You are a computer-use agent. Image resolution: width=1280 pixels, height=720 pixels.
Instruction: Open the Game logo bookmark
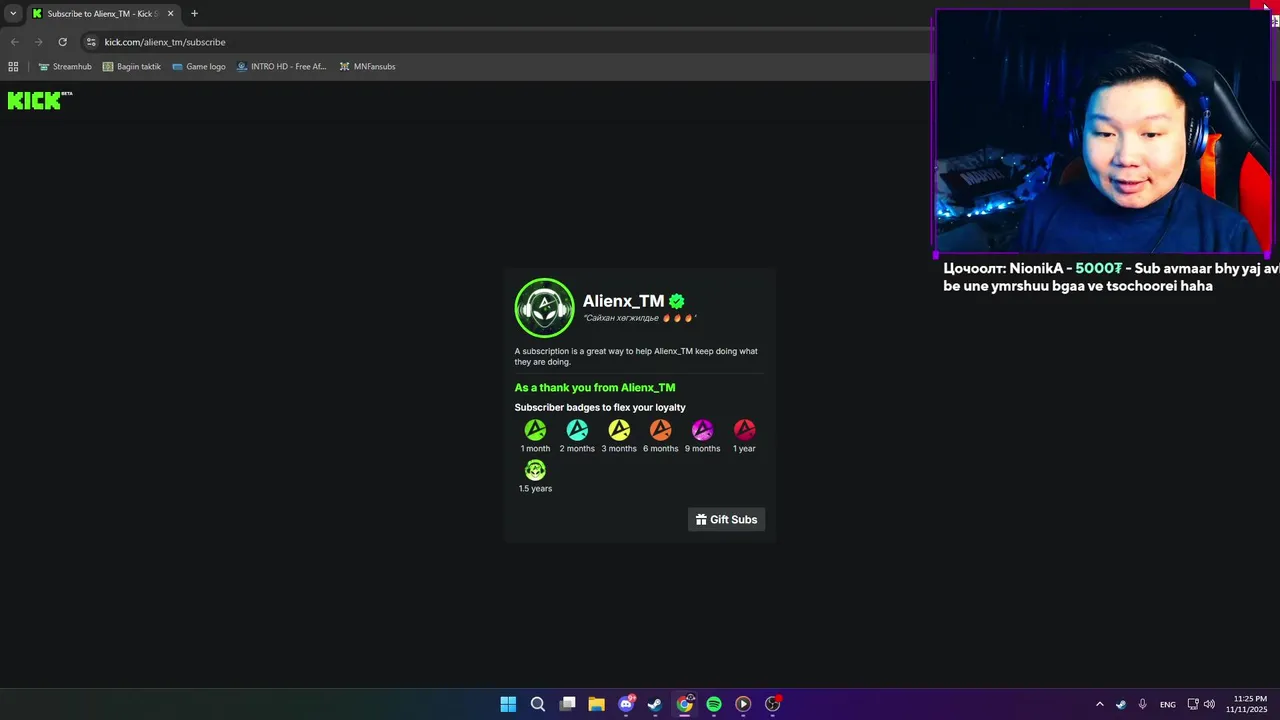[x=199, y=67]
